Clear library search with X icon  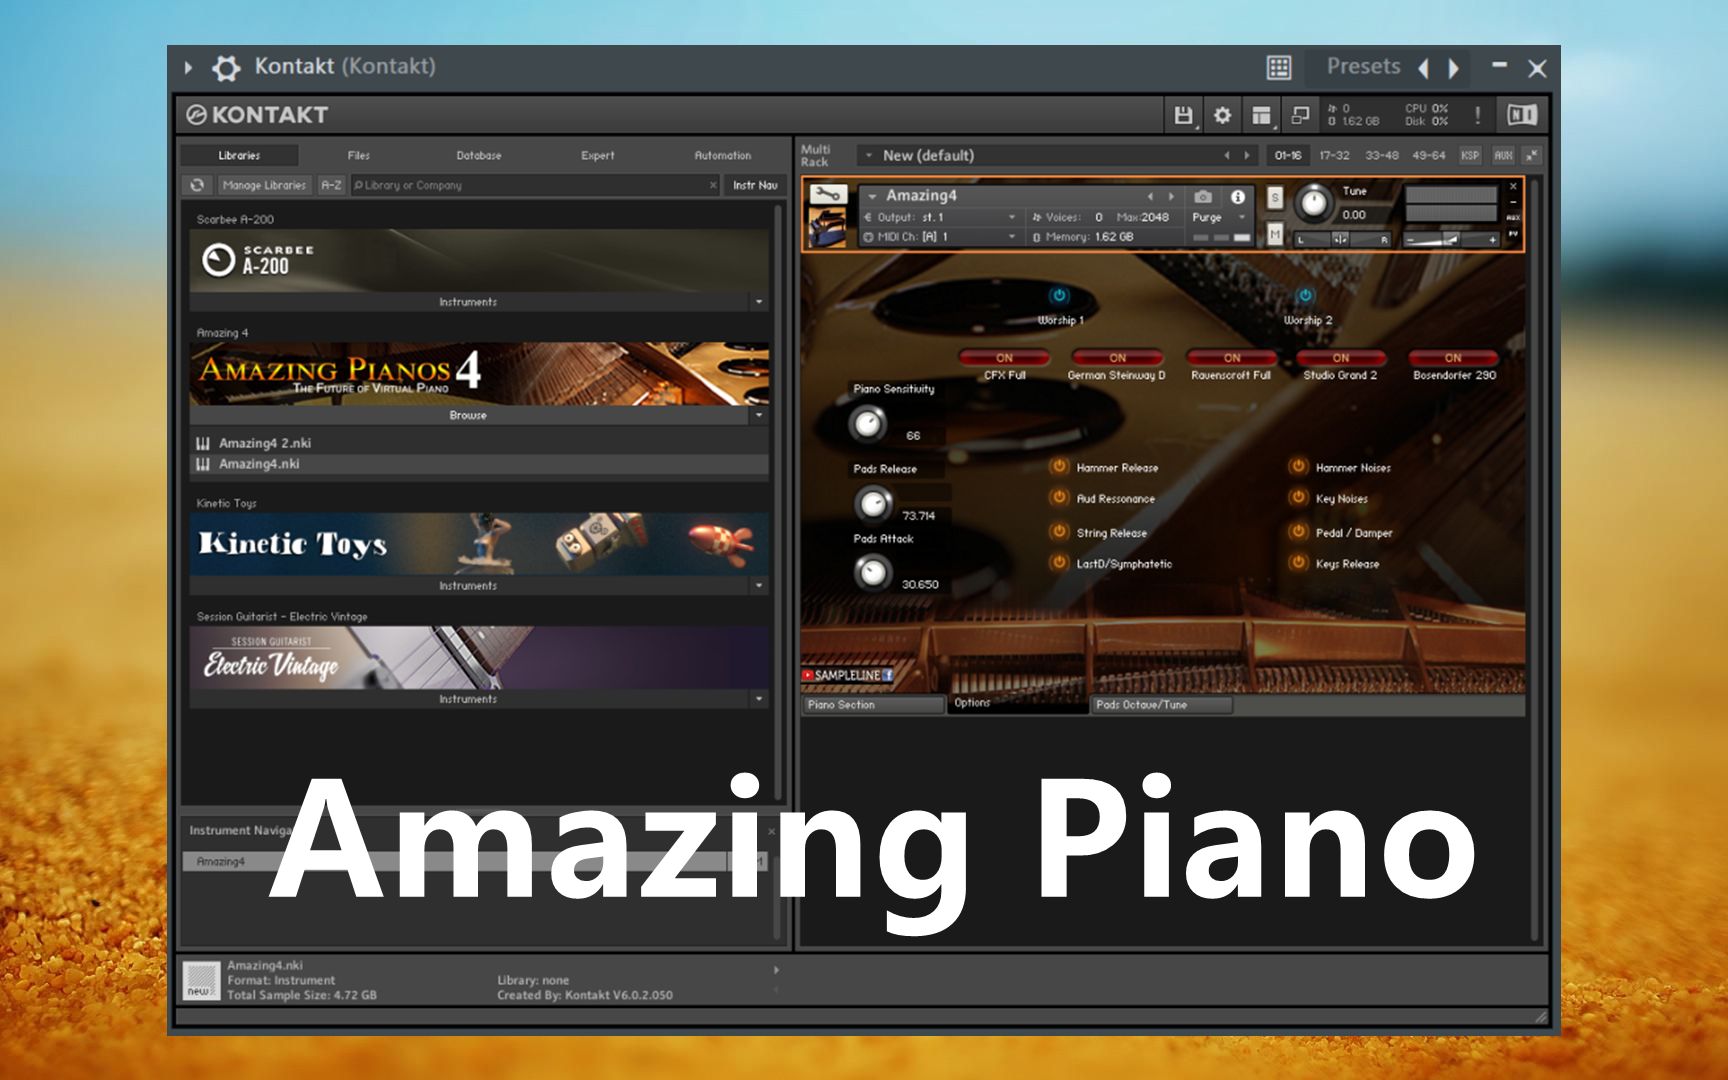tap(713, 185)
